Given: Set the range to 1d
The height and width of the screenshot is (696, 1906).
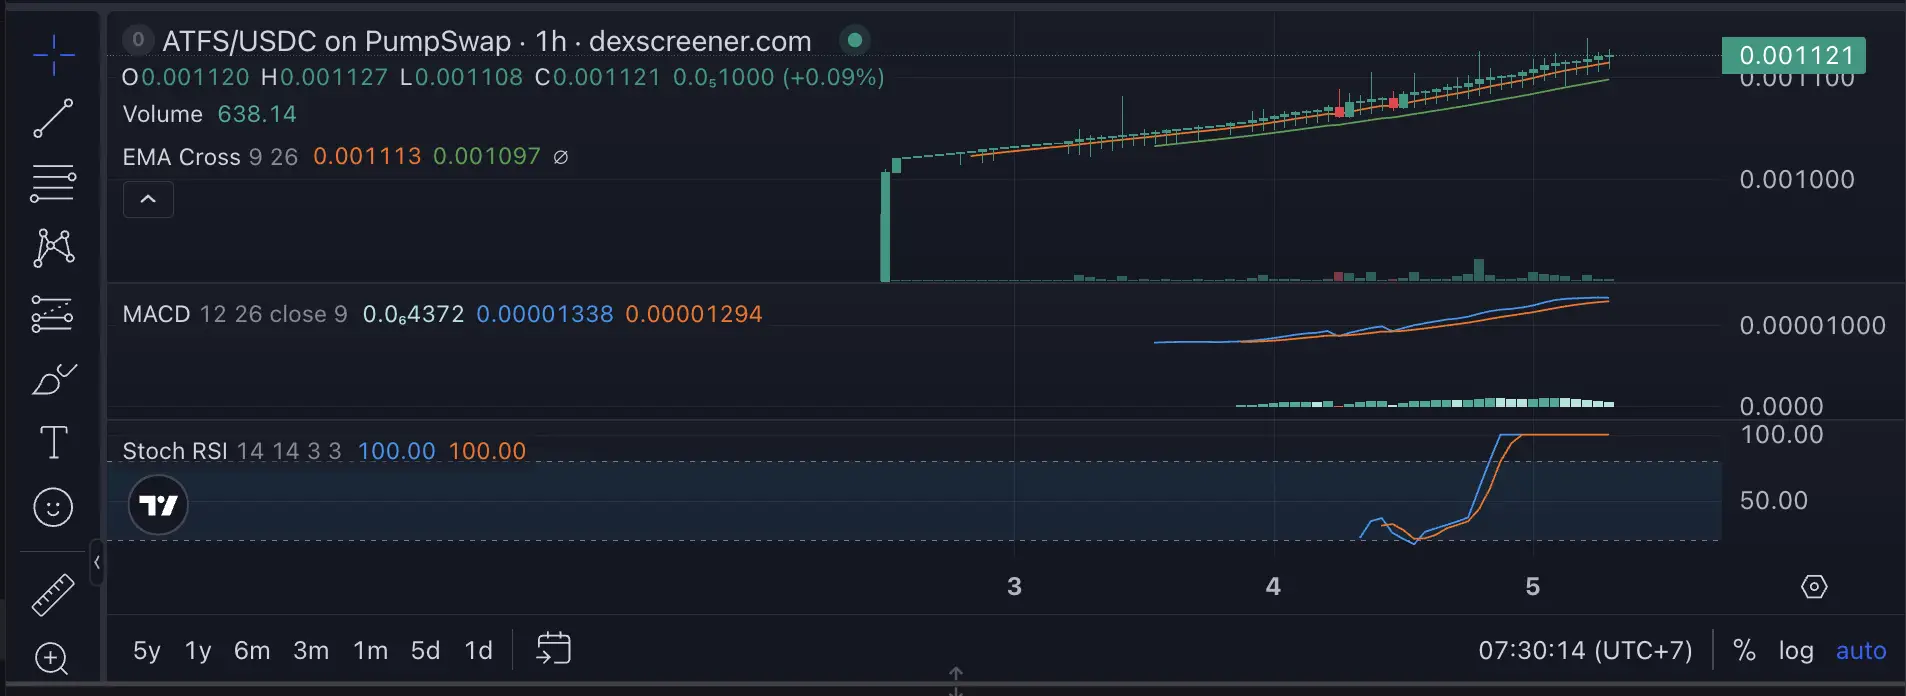Looking at the screenshot, I should pyautogui.click(x=478, y=650).
